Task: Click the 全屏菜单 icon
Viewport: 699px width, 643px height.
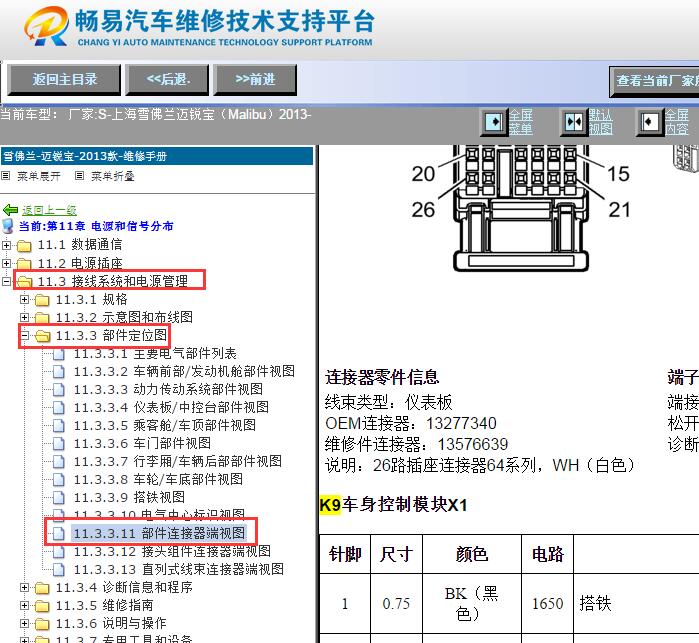Action: [494, 122]
